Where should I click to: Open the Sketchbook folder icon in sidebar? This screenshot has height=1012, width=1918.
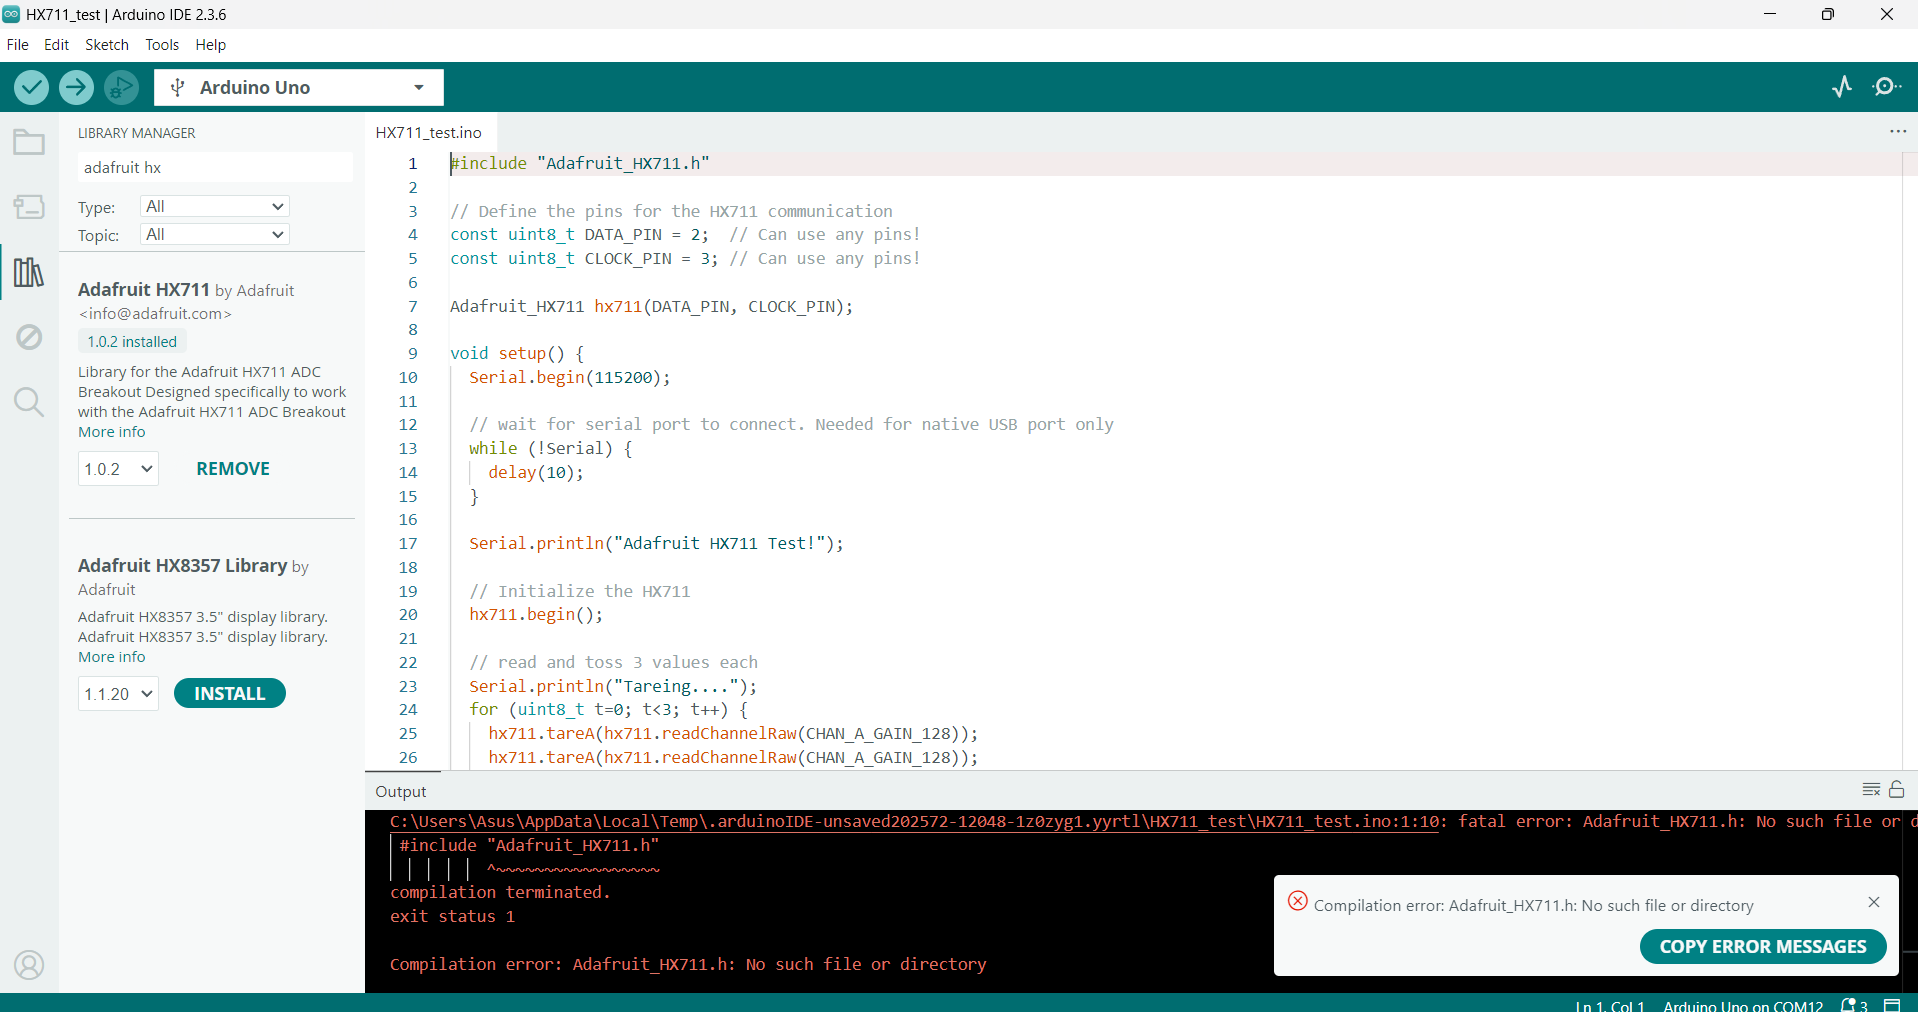(28, 142)
